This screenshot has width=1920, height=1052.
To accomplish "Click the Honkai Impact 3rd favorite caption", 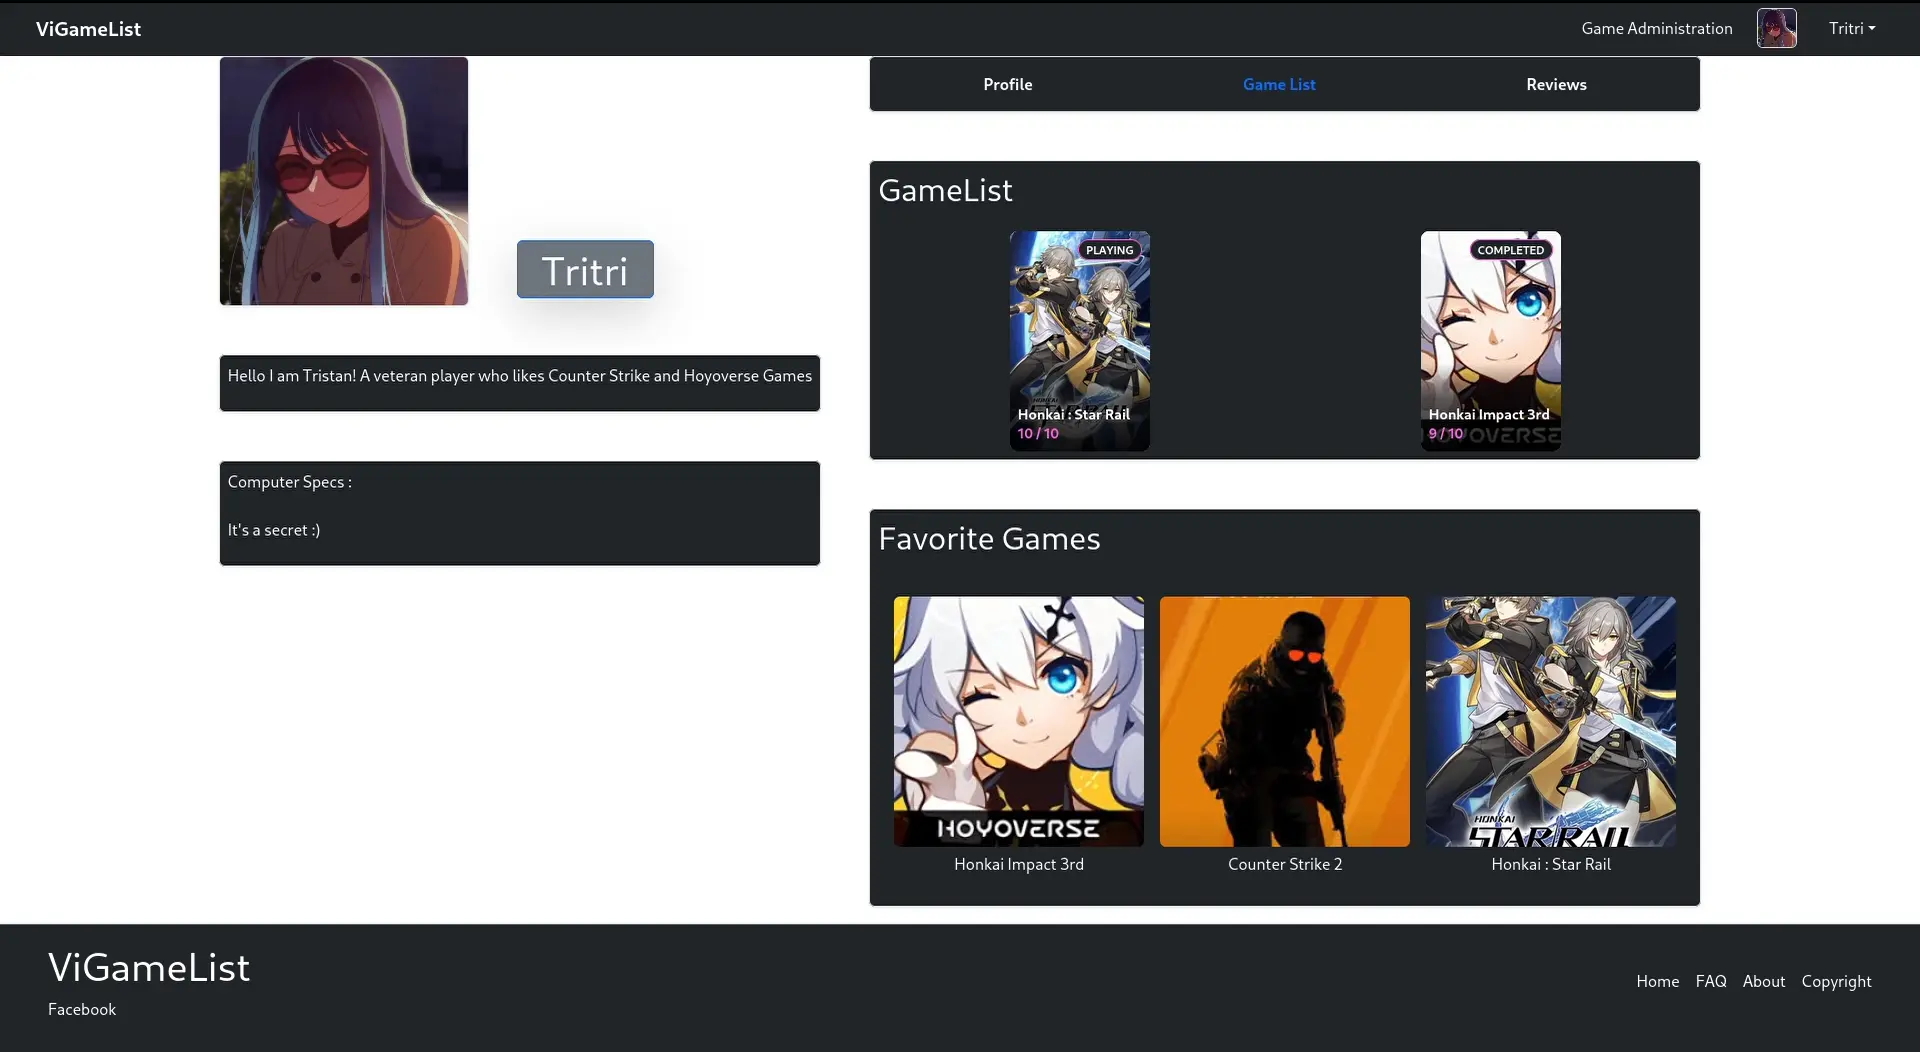I will [1018, 865].
